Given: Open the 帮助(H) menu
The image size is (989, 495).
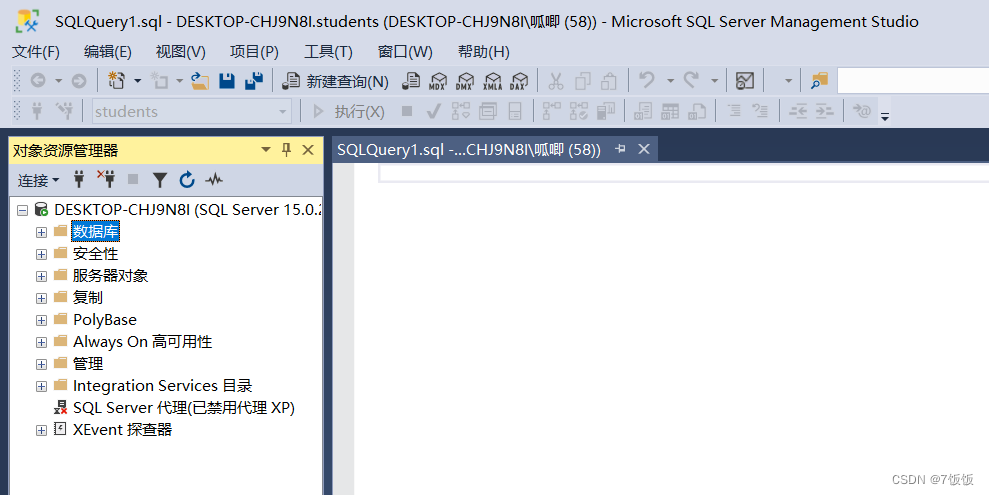Looking at the screenshot, I should click(x=484, y=52).
